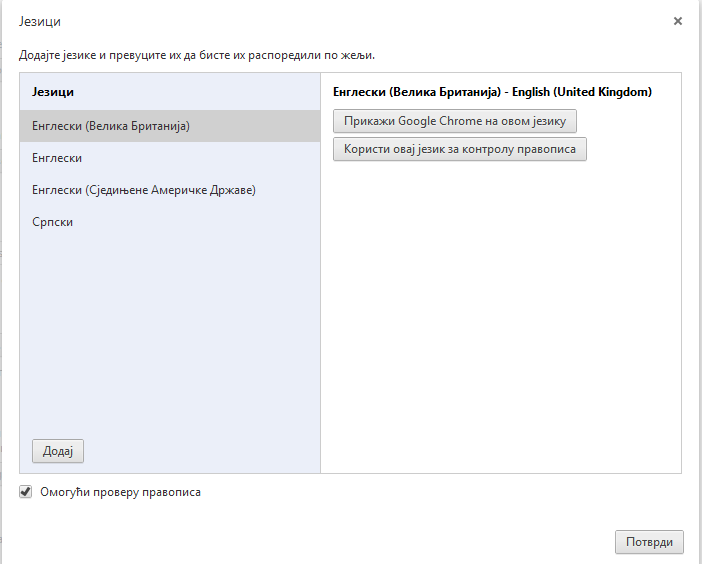The image size is (702, 564).
Task: Select the plain Енглески language entry
Action: click(170, 158)
